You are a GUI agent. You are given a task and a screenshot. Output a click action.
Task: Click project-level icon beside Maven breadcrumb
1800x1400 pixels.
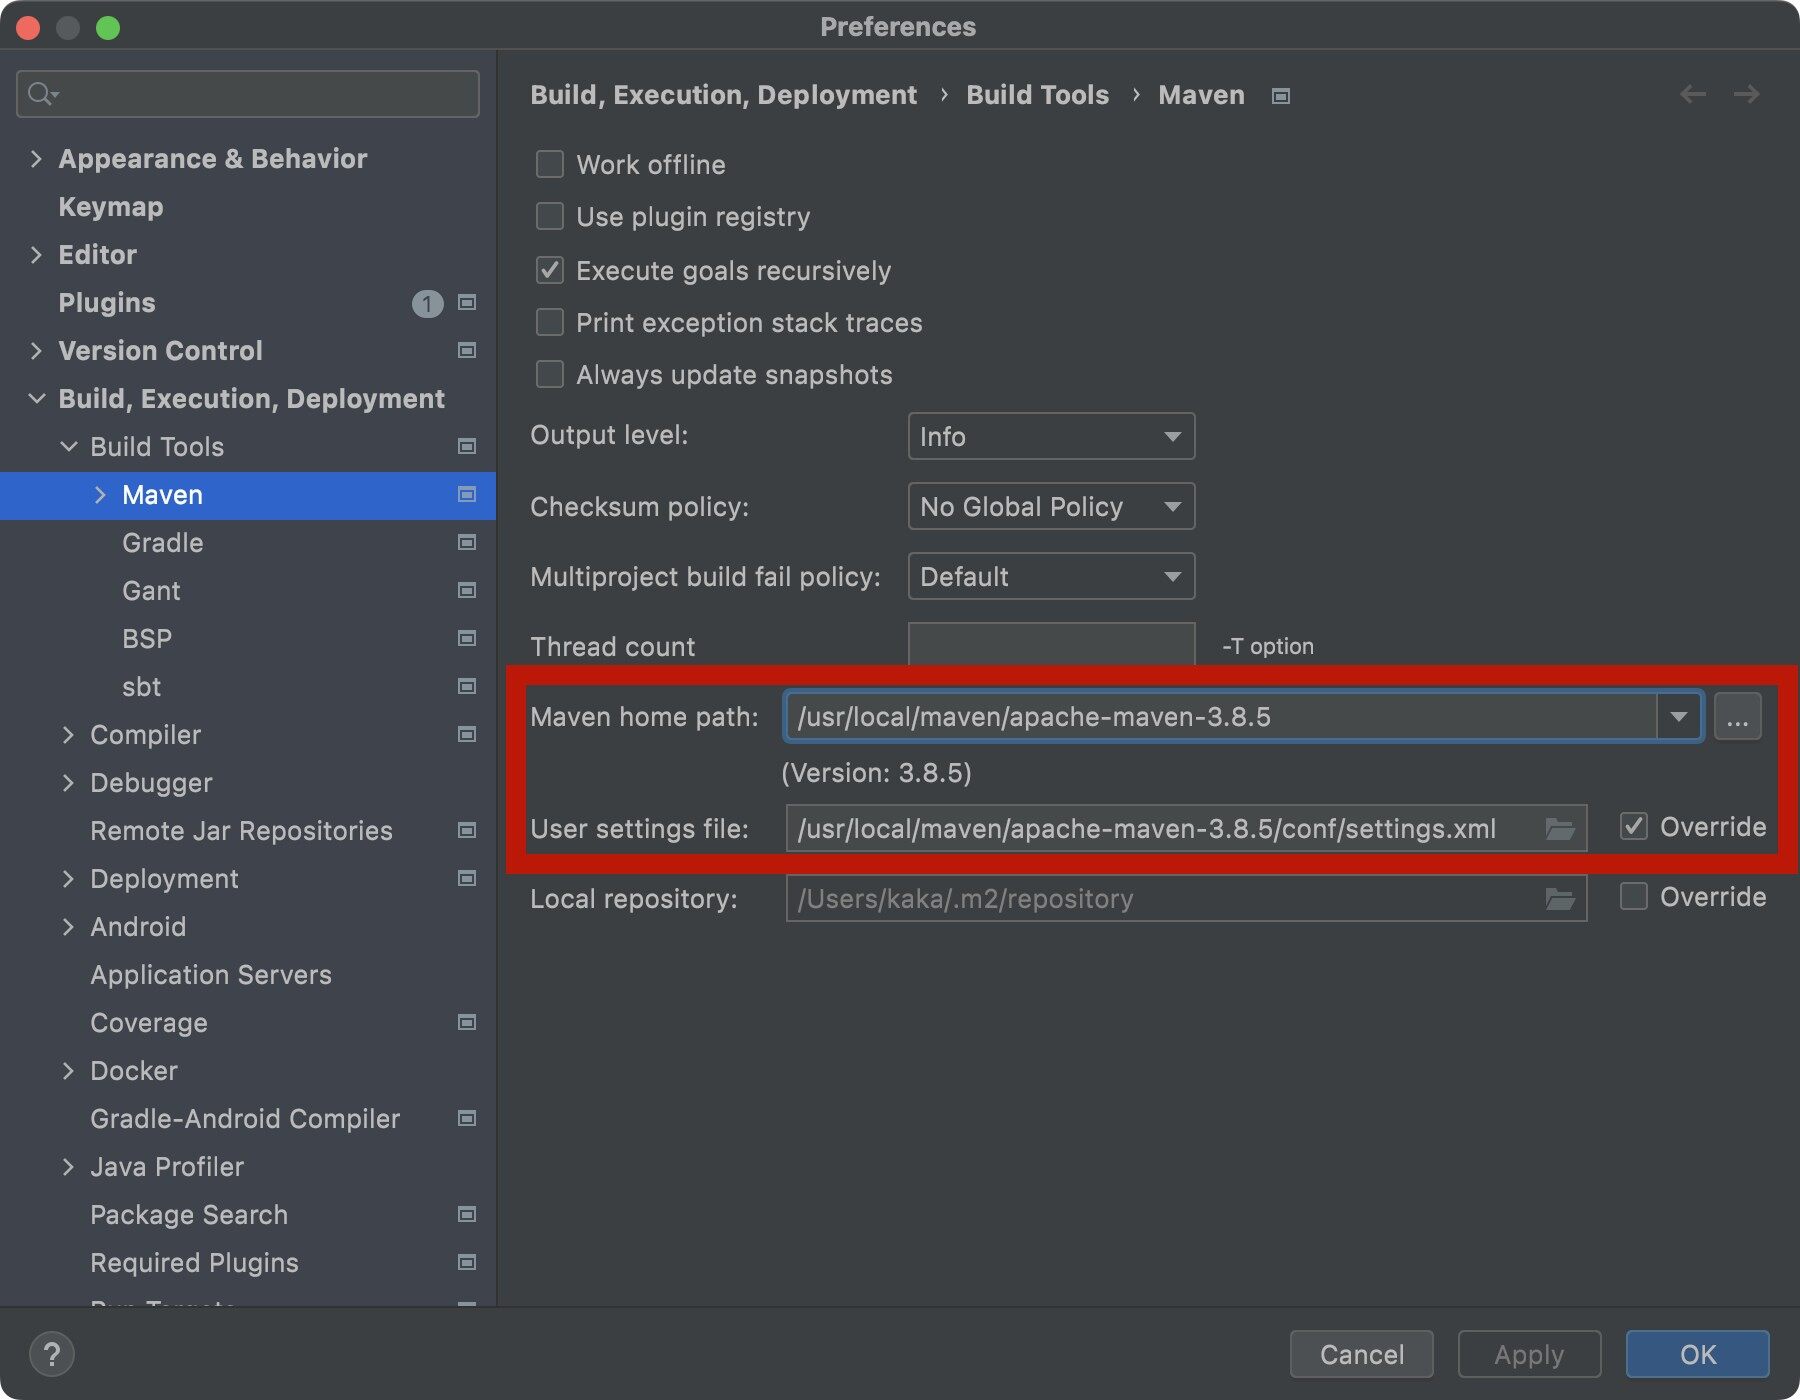[1280, 96]
